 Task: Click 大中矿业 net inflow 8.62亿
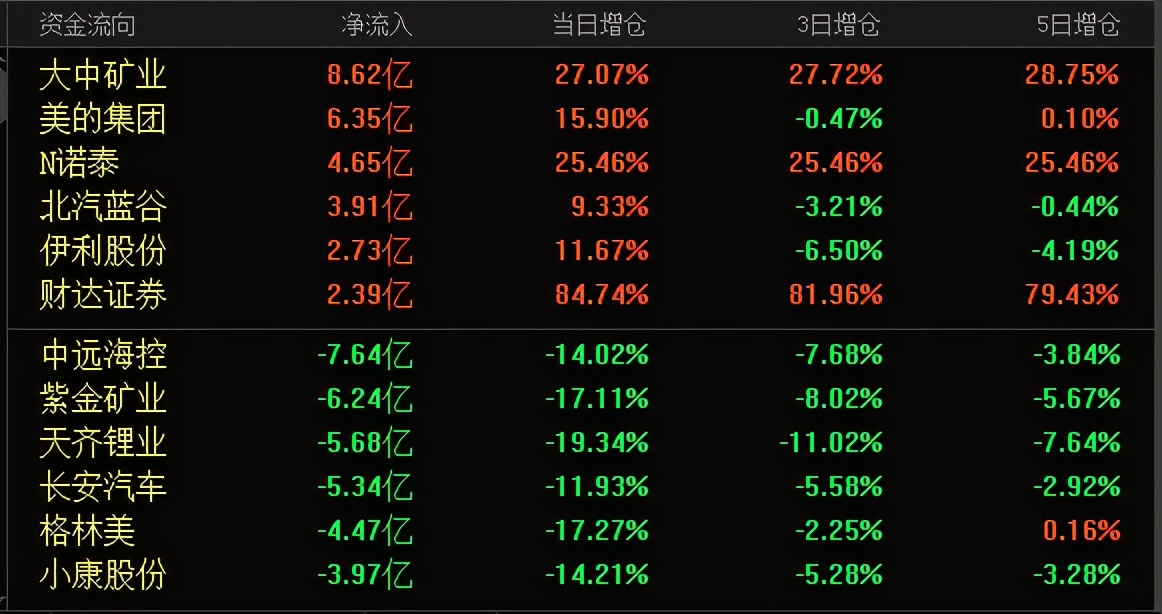pyautogui.click(x=369, y=75)
